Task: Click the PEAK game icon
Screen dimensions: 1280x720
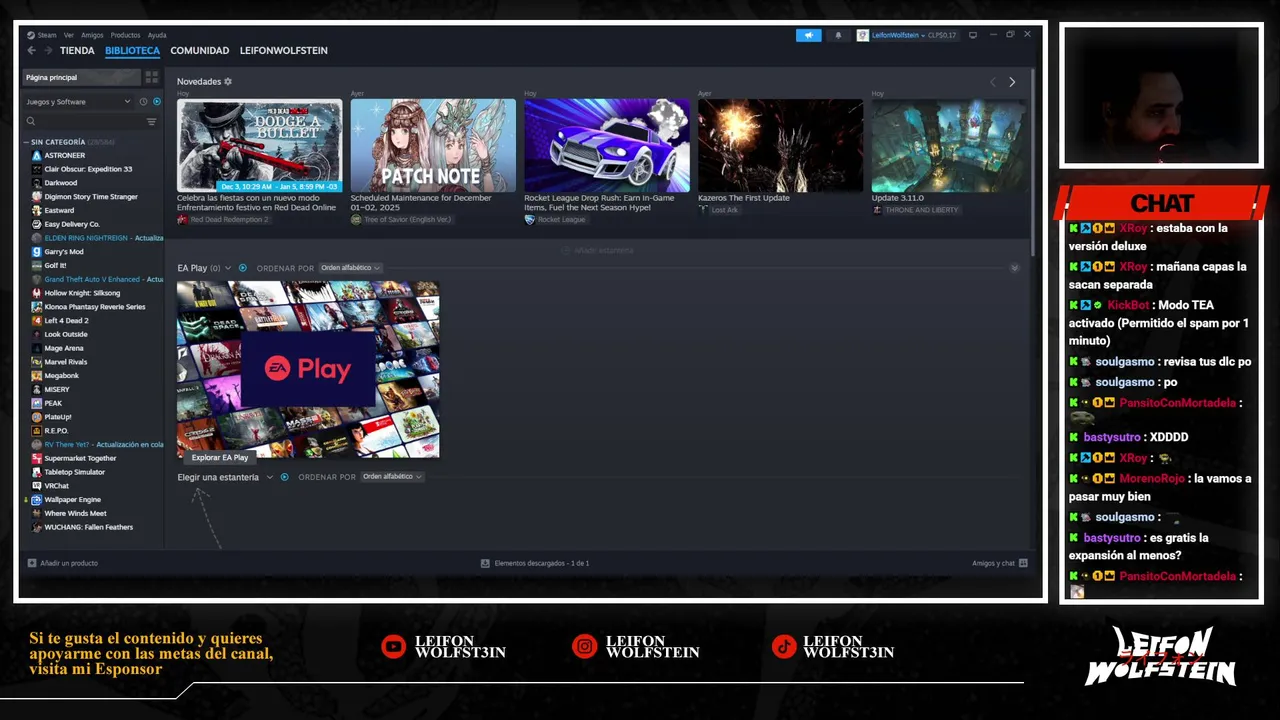Action: tap(37, 403)
